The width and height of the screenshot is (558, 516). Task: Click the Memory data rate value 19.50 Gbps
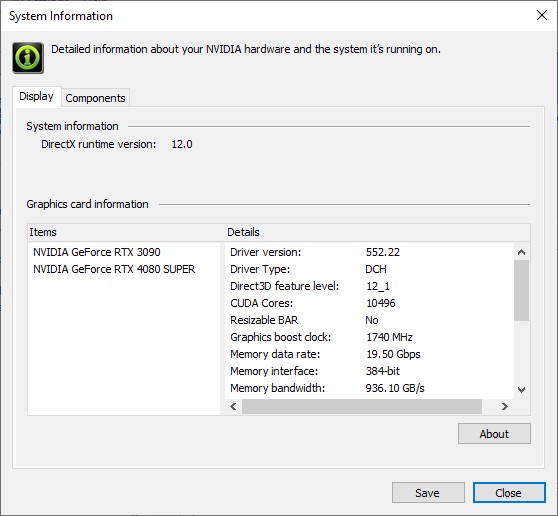tap(393, 354)
